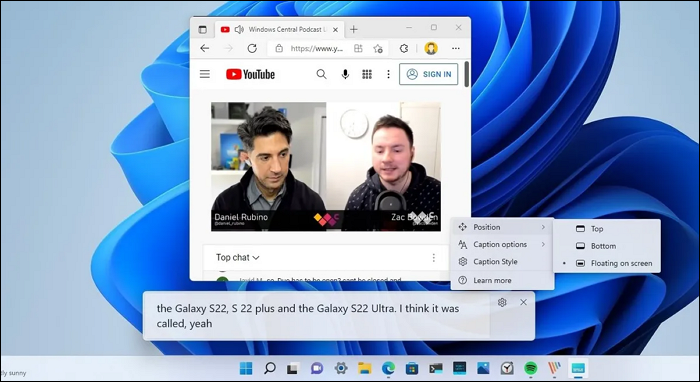
Task: Go back in Edge browser
Action: click(x=204, y=48)
